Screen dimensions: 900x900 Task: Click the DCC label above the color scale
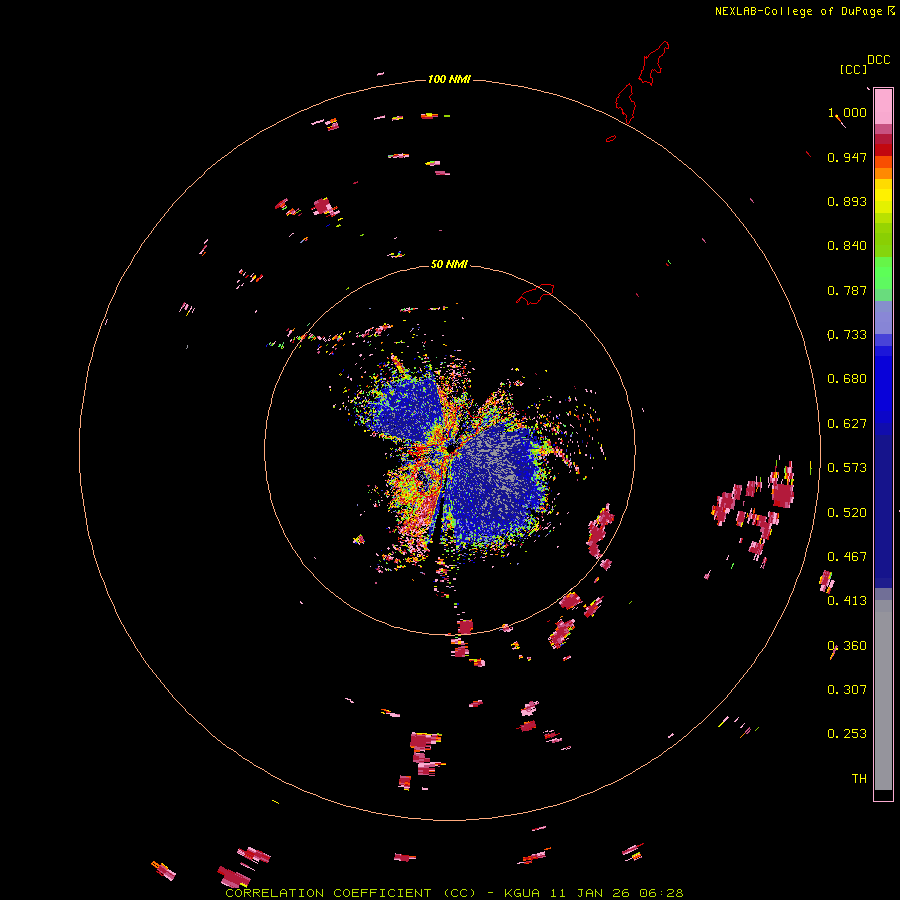pyautogui.click(x=878, y=60)
